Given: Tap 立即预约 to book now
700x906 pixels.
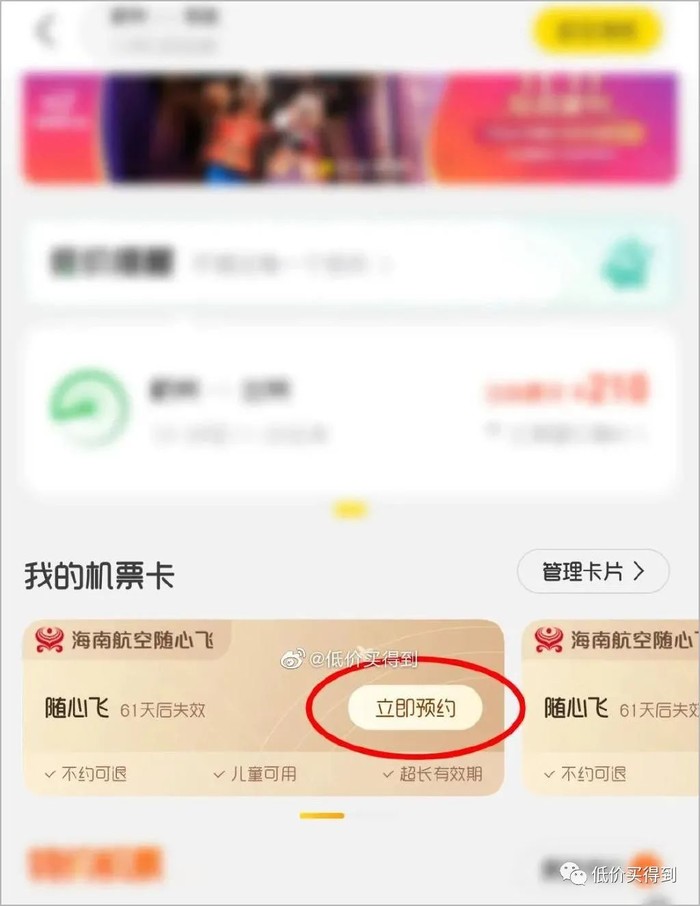Looking at the screenshot, I should (x=415, y=708).
